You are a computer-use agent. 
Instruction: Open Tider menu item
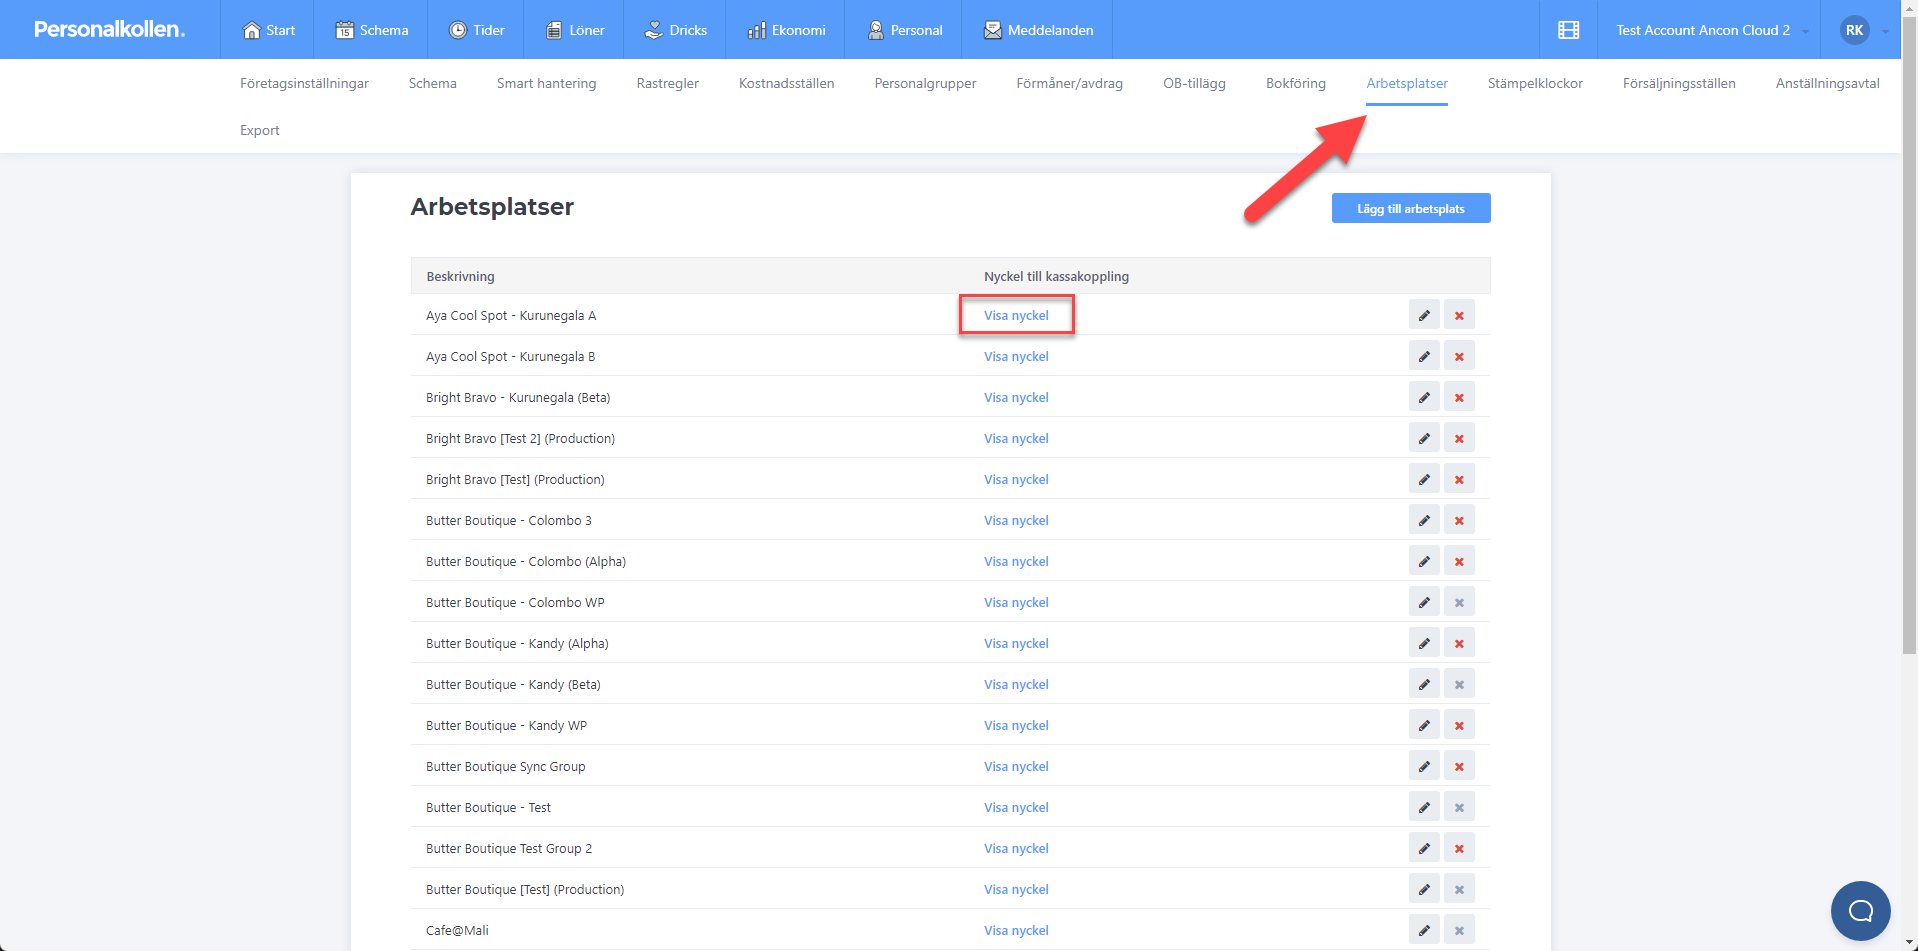[x=476, y=30]
